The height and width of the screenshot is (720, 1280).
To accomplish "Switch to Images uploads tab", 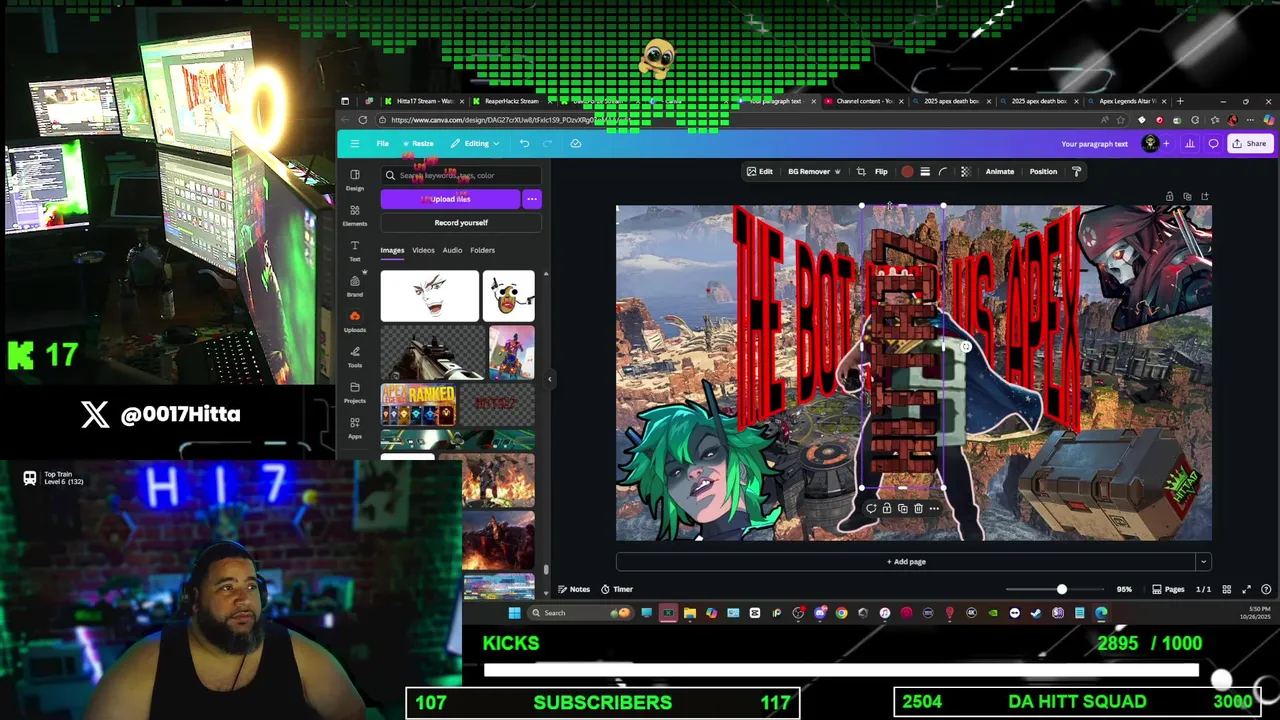I will 392,250.
